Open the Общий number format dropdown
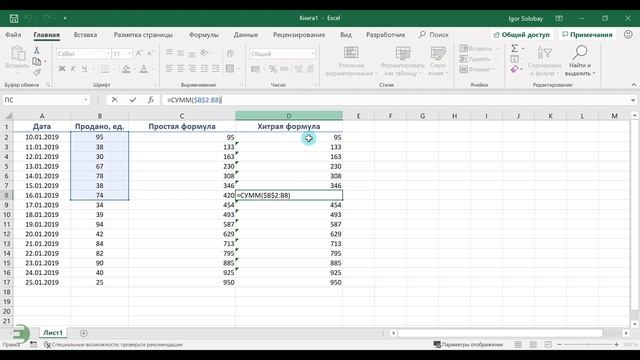 pyautogui.click(x=313, y=53)
